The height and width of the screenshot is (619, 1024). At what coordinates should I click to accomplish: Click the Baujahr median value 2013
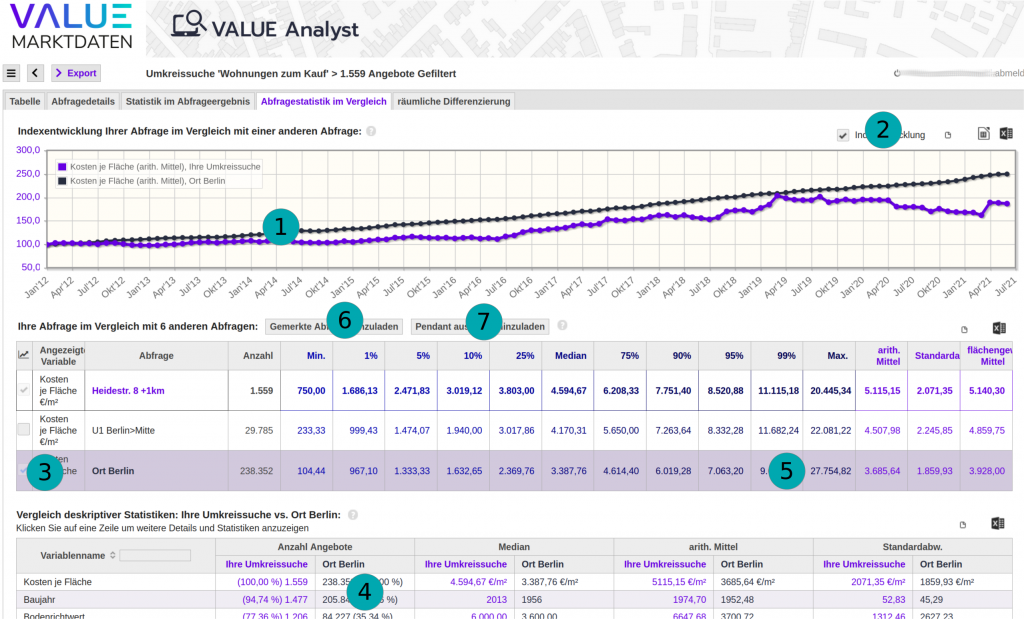[x=496, y=599]
